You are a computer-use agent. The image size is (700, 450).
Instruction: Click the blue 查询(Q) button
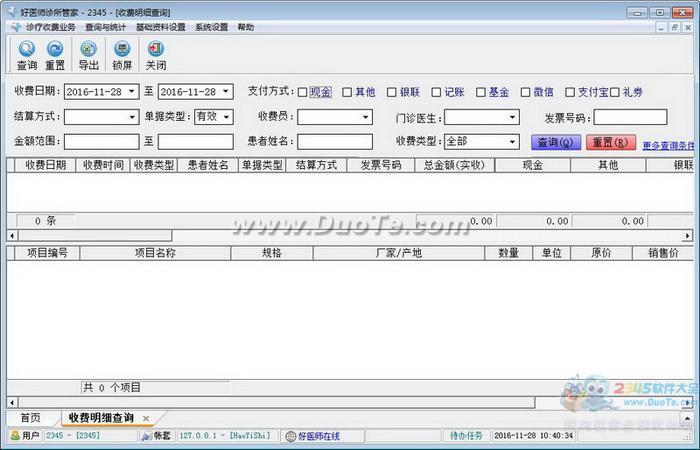(x=556, y=142)
